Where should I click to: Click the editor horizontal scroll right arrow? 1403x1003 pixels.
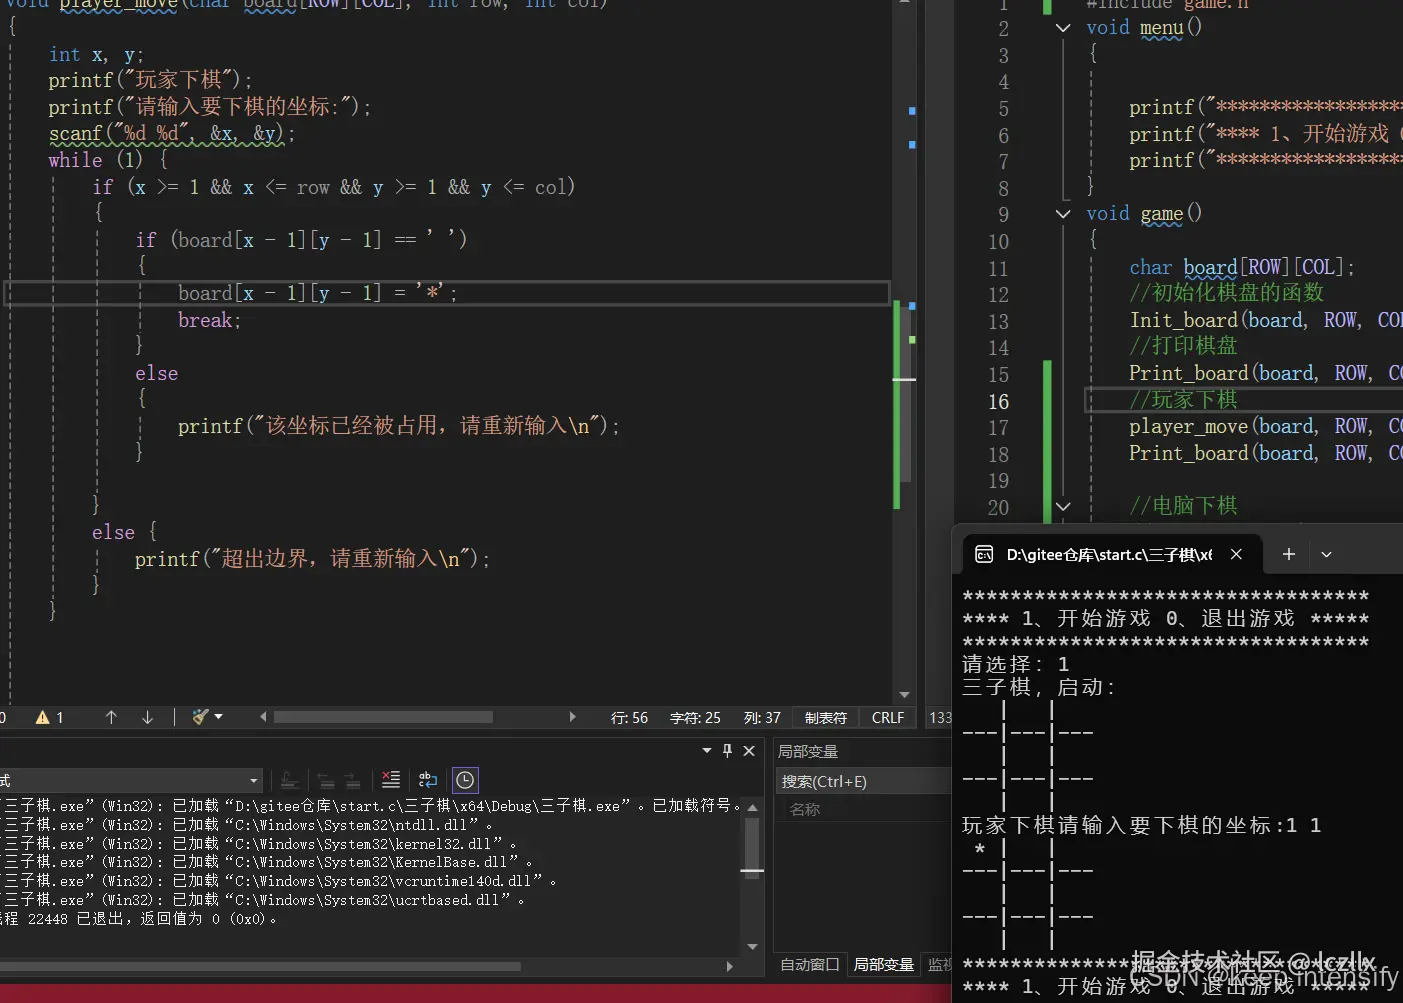click(x=572, y=717)
